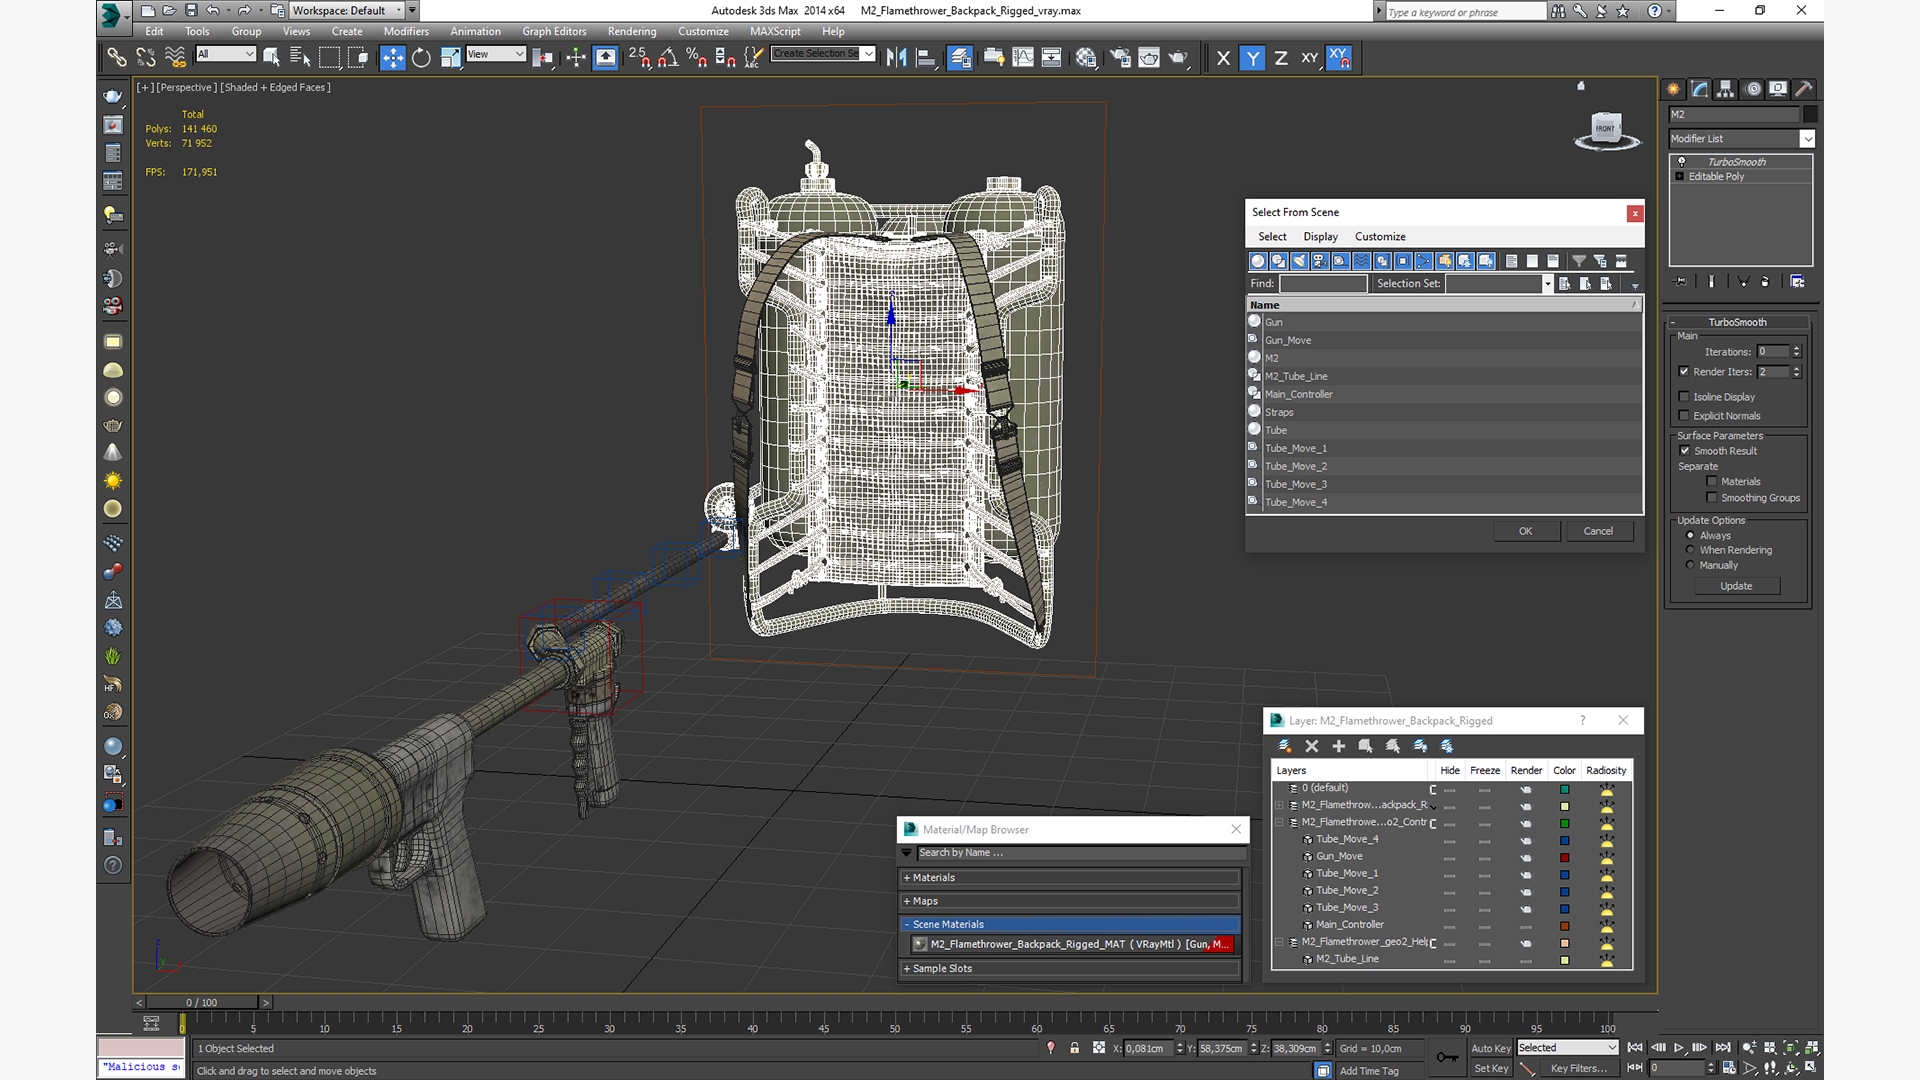This screenshot has height=1080, width=1920.
Task: Open the Rendering menu
Action: pyautogui.click(x=632, y=31)
